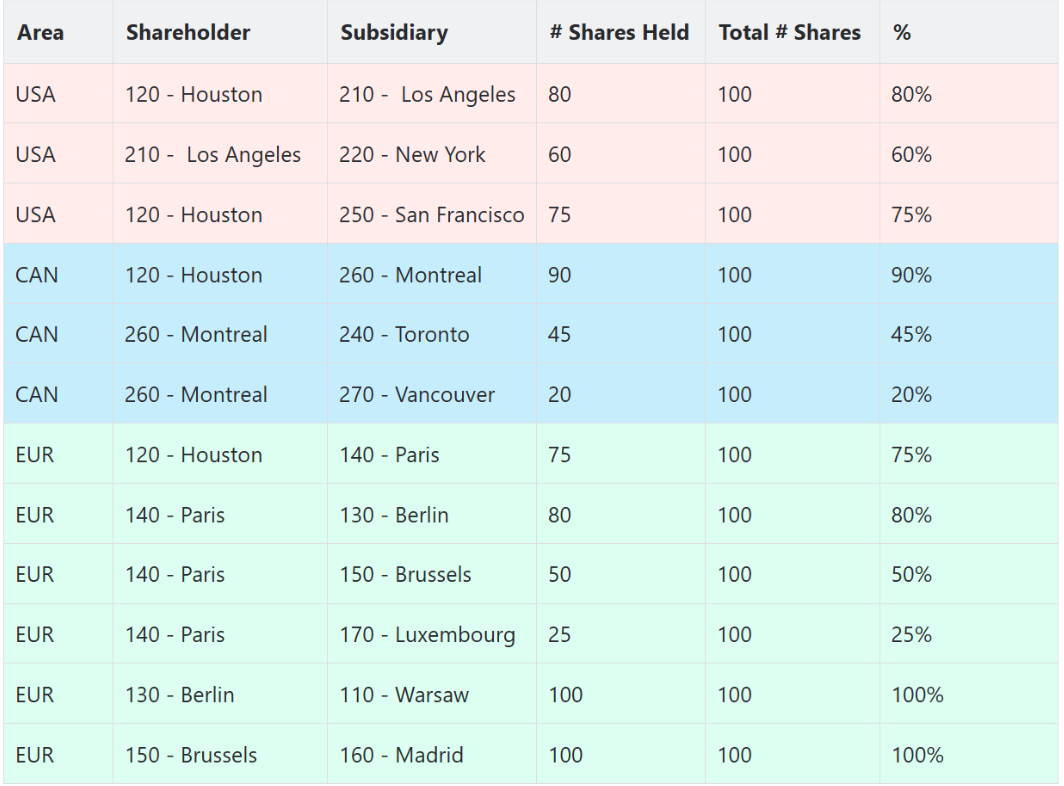Click the # Shares Held header
1064x786 pixels.
point(620,33)
